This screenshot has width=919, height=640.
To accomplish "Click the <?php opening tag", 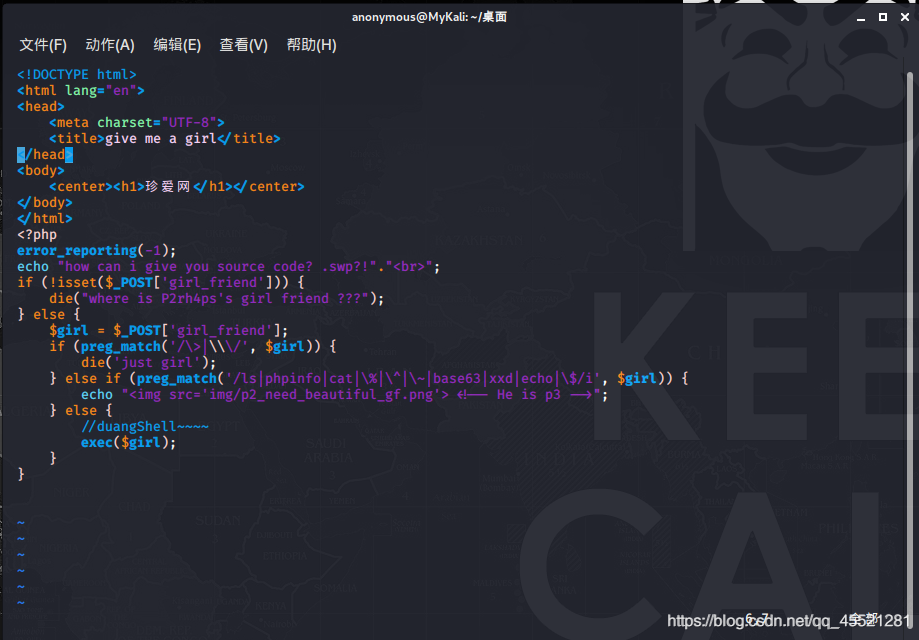I will pyautogui.click(x=37, y=234).
